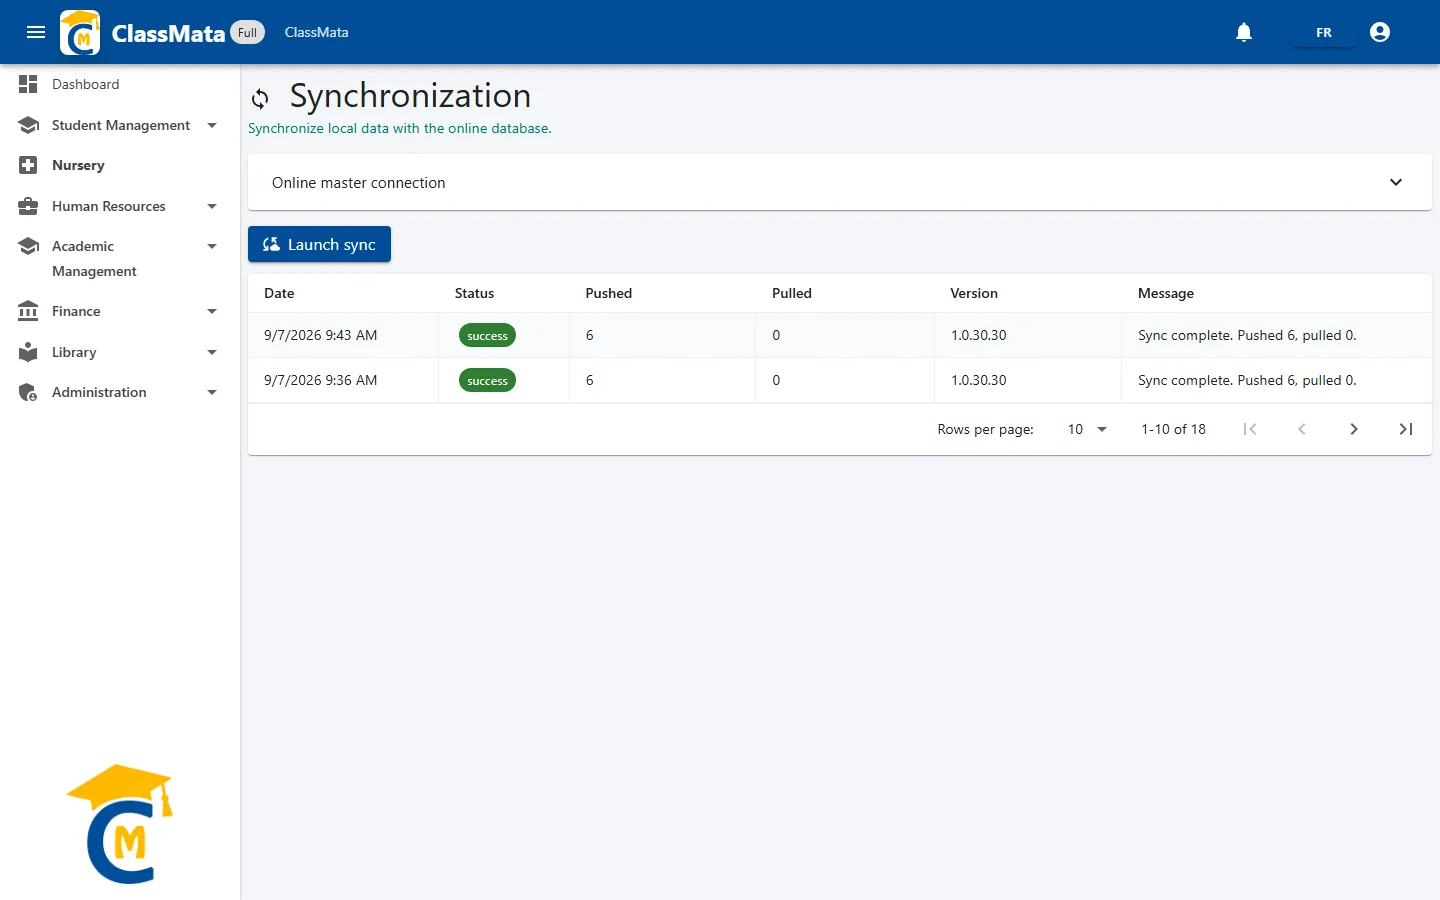Go to the next page
This screenshot has height=900, width=1440.
[1354, 429]
